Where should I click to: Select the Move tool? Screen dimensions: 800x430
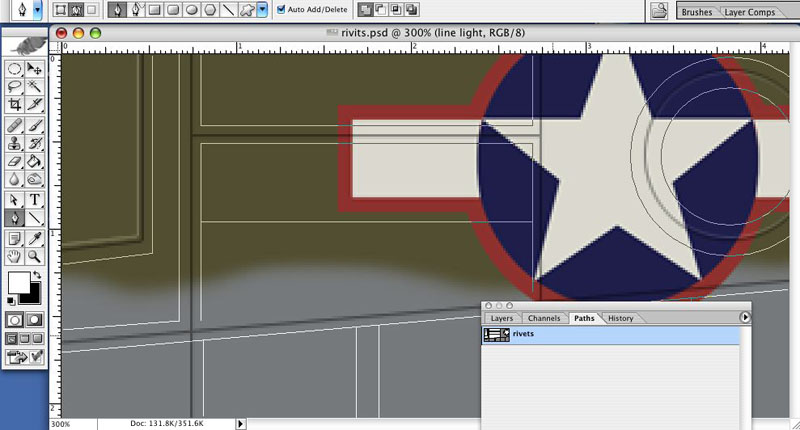coord(34,68)
